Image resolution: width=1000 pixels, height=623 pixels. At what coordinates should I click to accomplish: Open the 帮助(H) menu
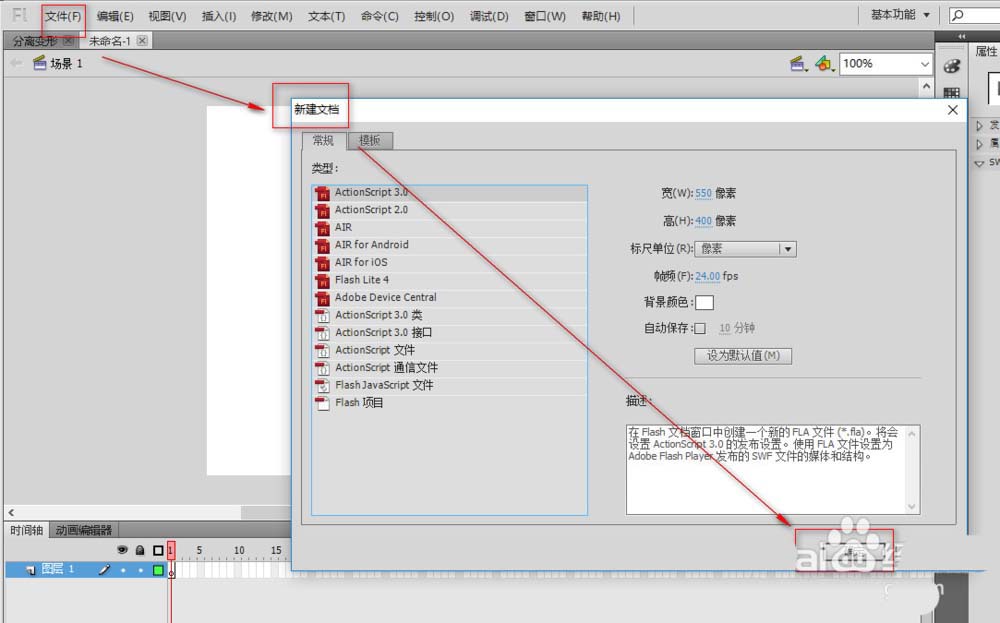click(x=601, y=16)
